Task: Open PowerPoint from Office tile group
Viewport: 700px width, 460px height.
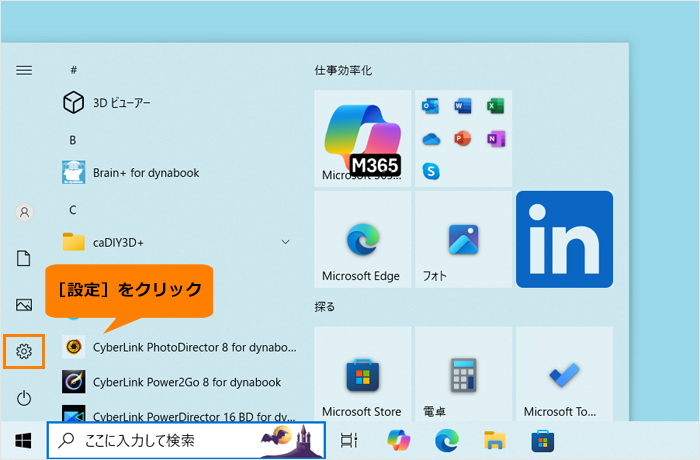Action: (x=463, y=138)
